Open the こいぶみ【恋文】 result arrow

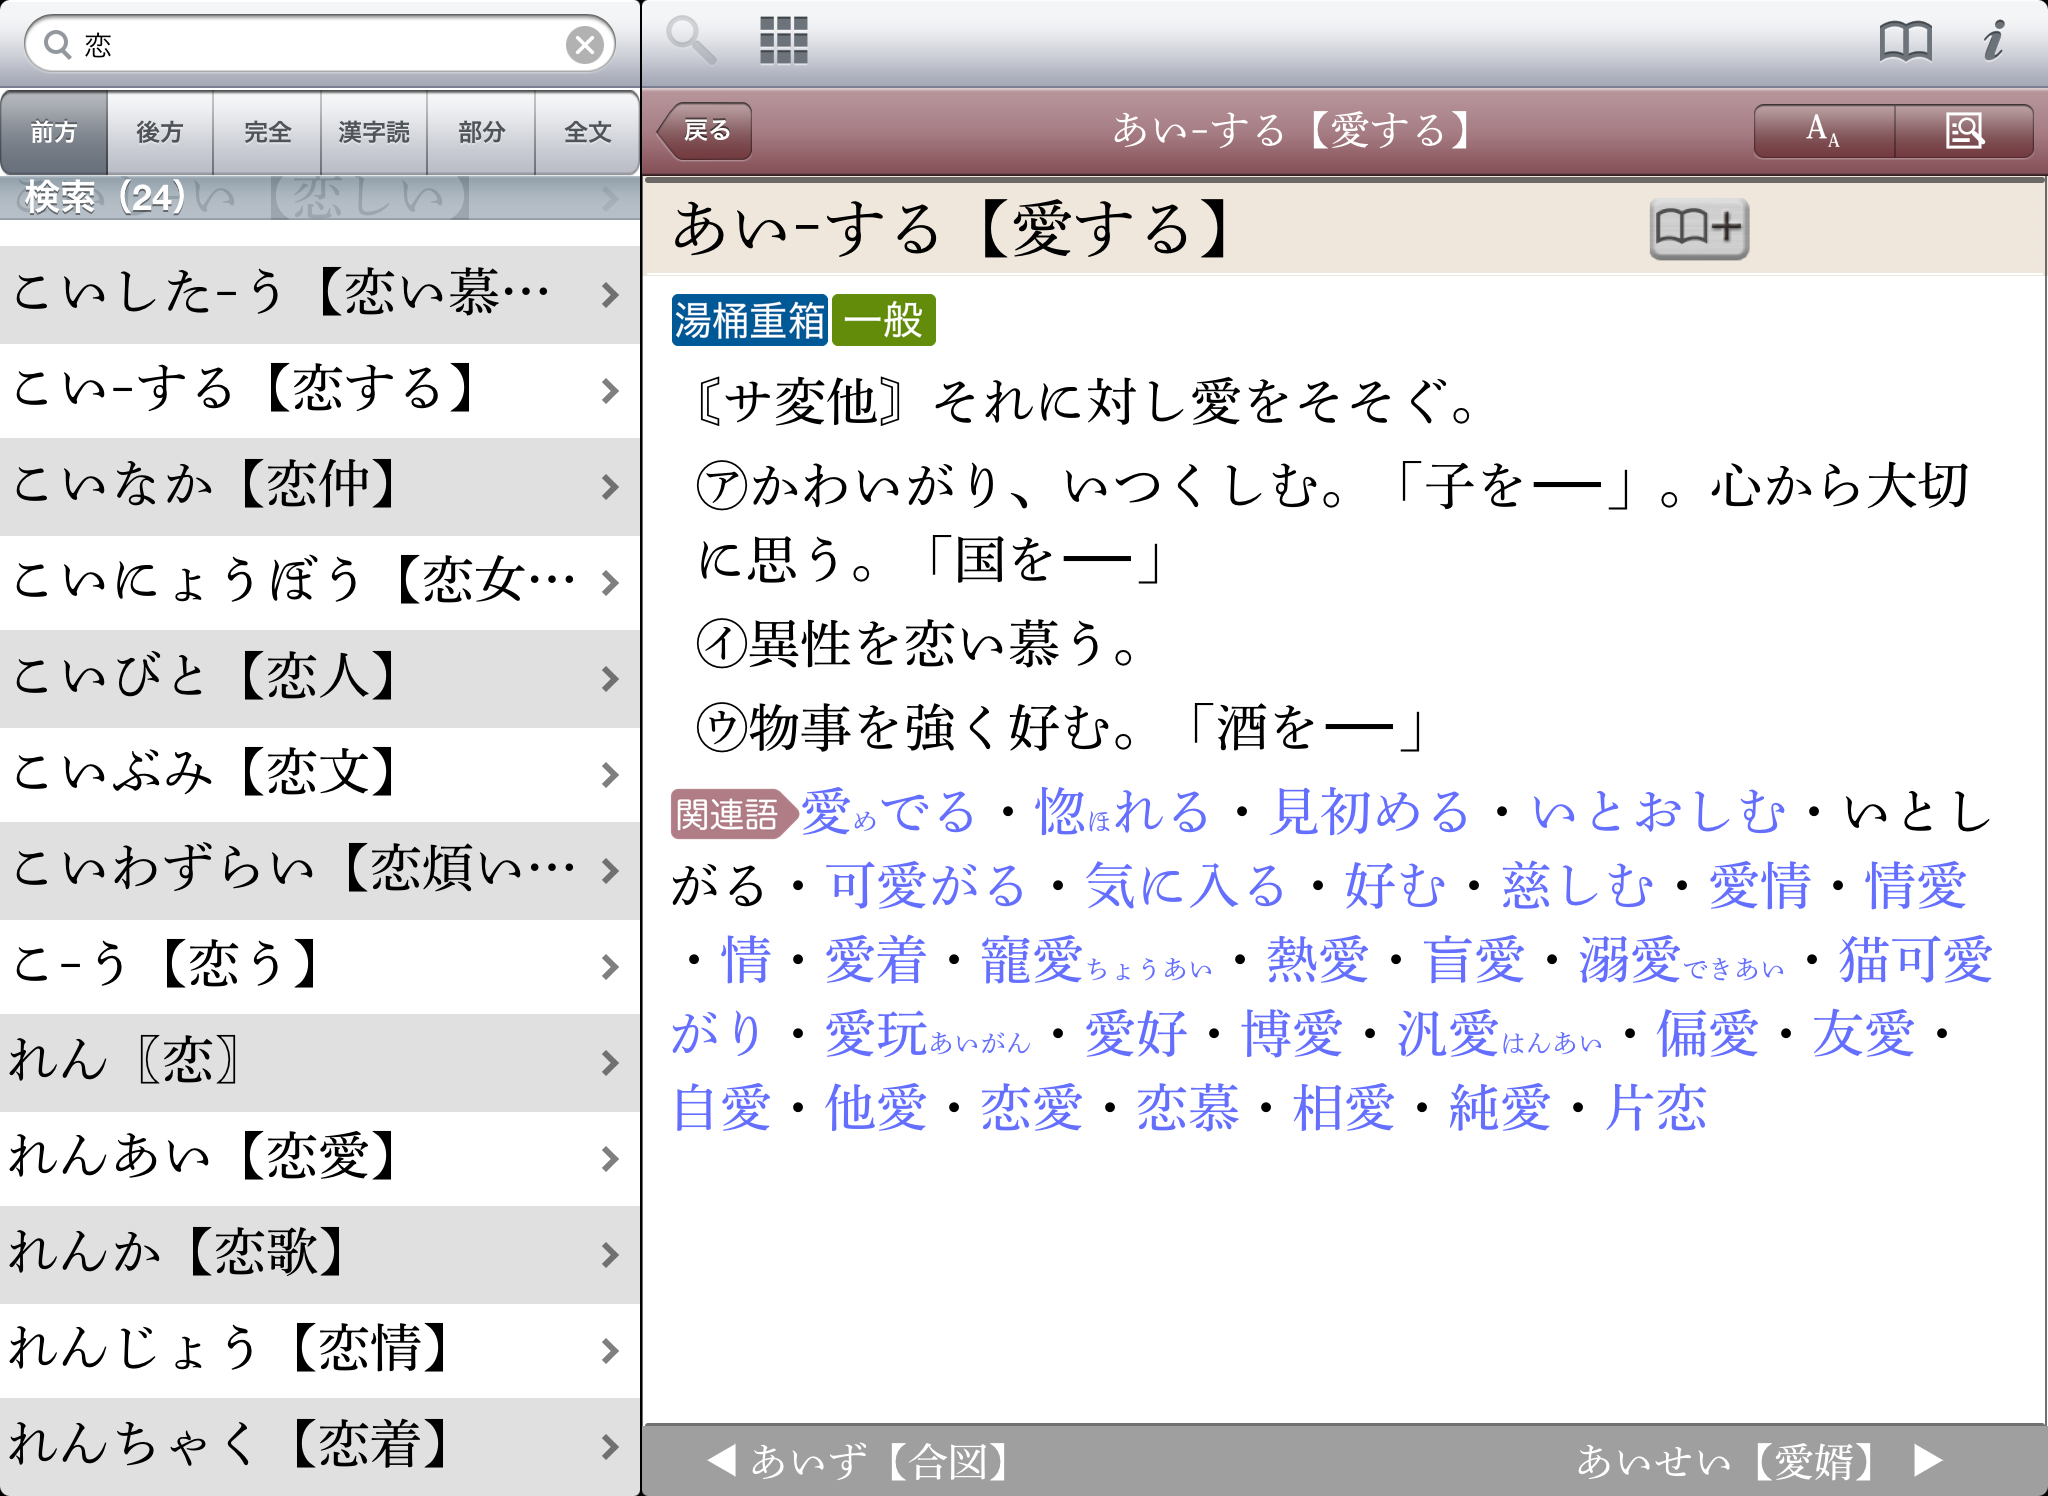click(609, 775)
